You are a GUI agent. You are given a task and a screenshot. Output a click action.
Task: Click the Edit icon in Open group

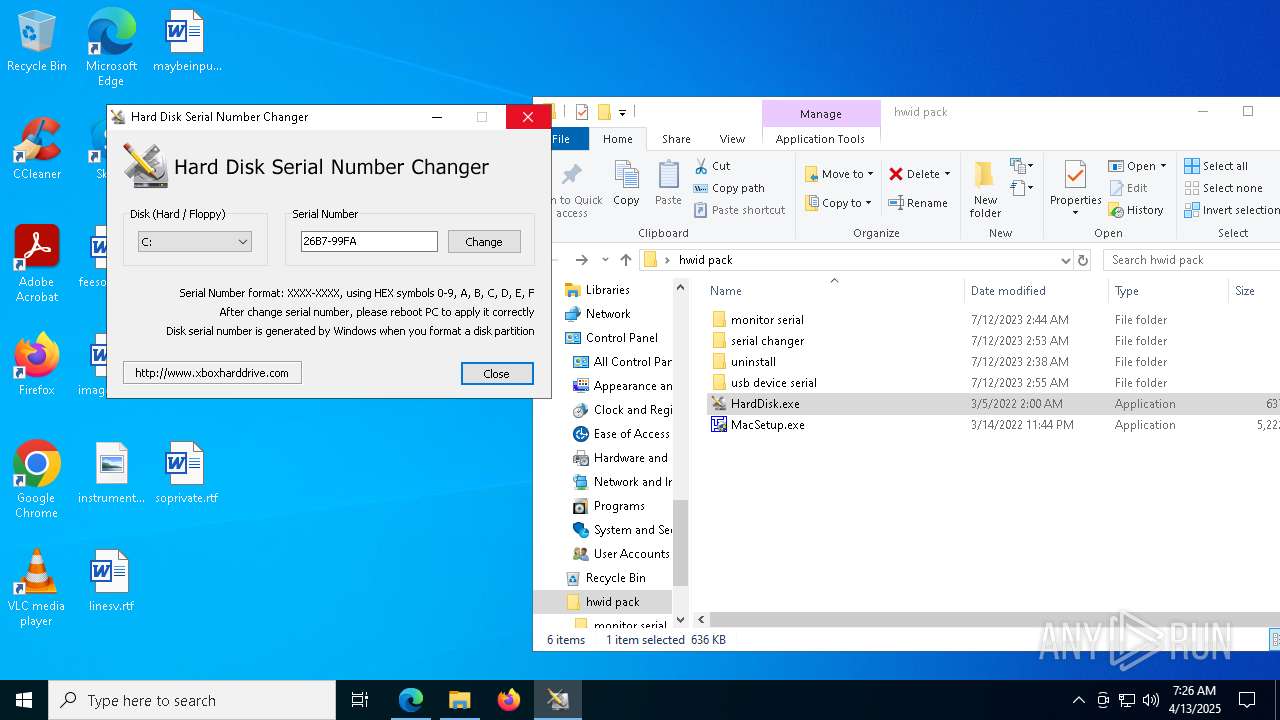(x=1116, y=188)
